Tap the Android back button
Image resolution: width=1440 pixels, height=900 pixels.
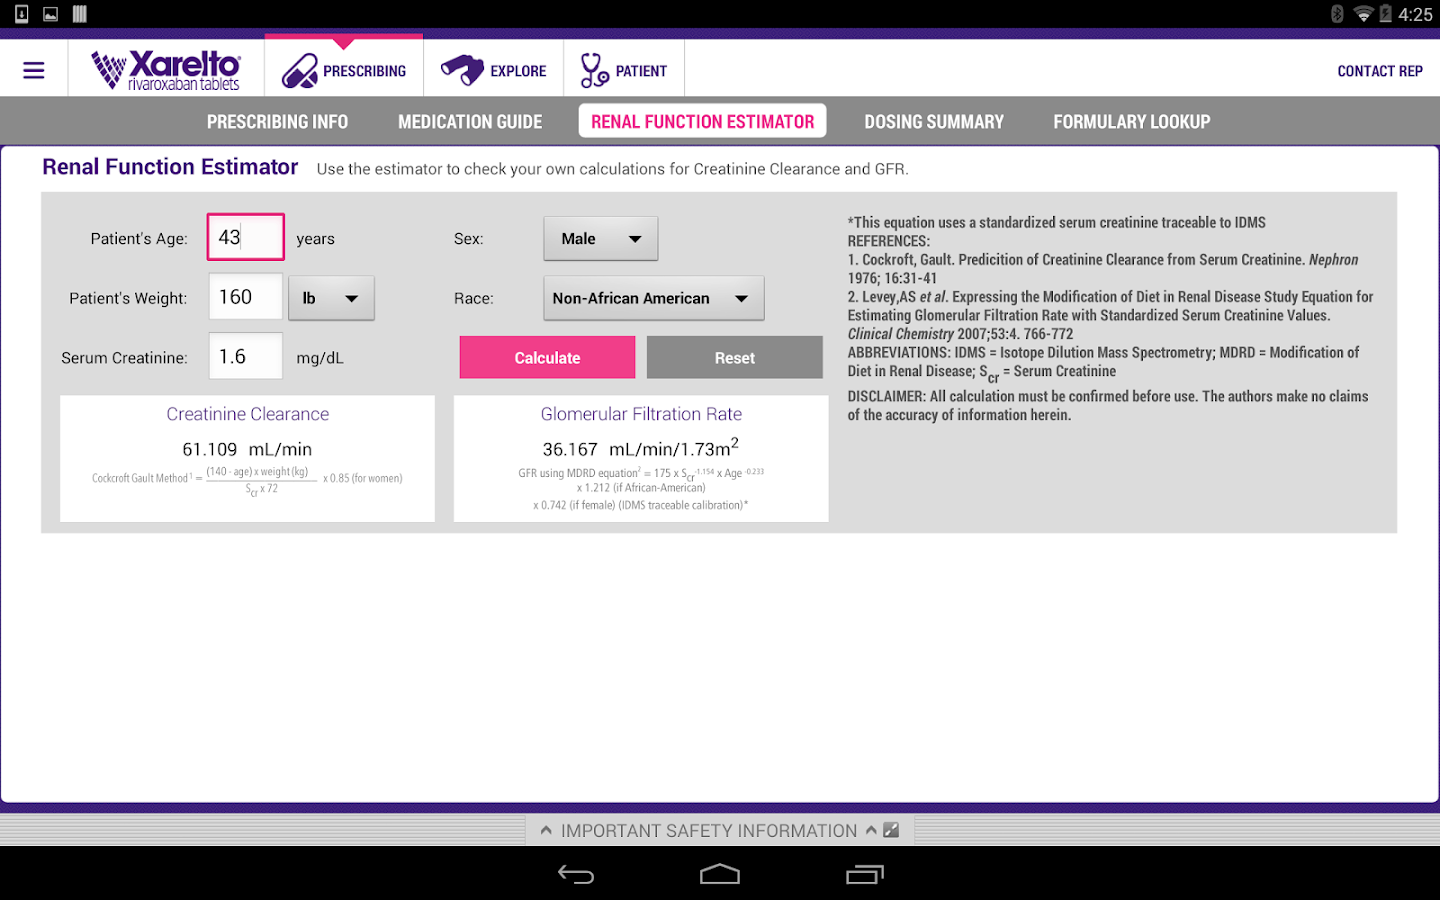[576, 874]
